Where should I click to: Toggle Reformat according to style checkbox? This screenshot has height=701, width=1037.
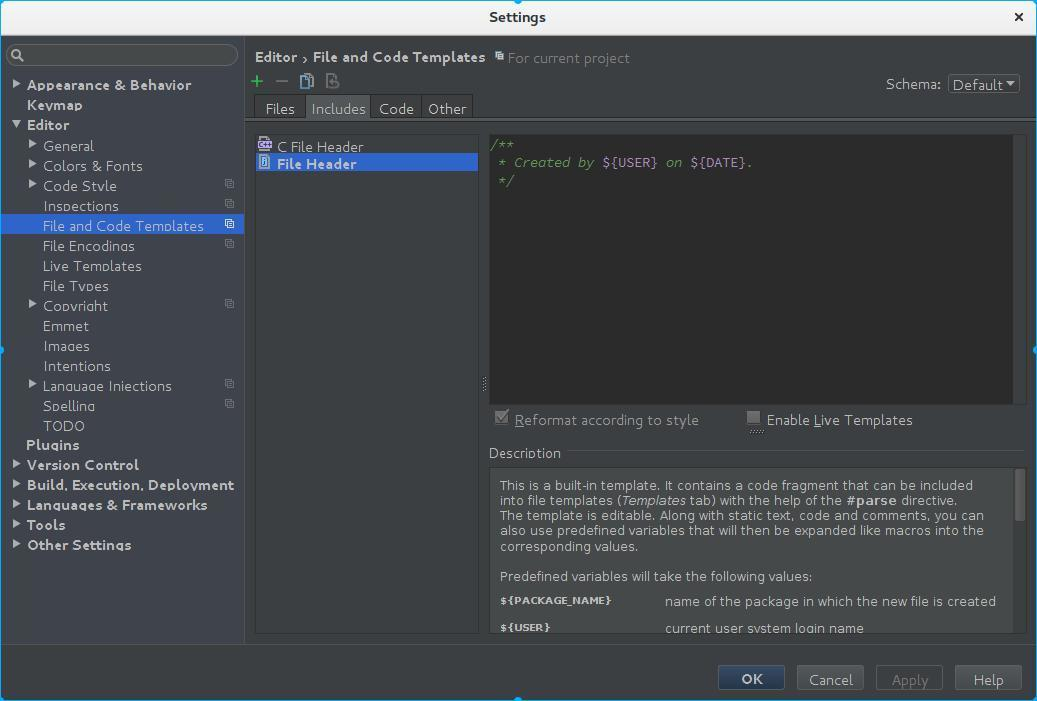coord(501,417)
